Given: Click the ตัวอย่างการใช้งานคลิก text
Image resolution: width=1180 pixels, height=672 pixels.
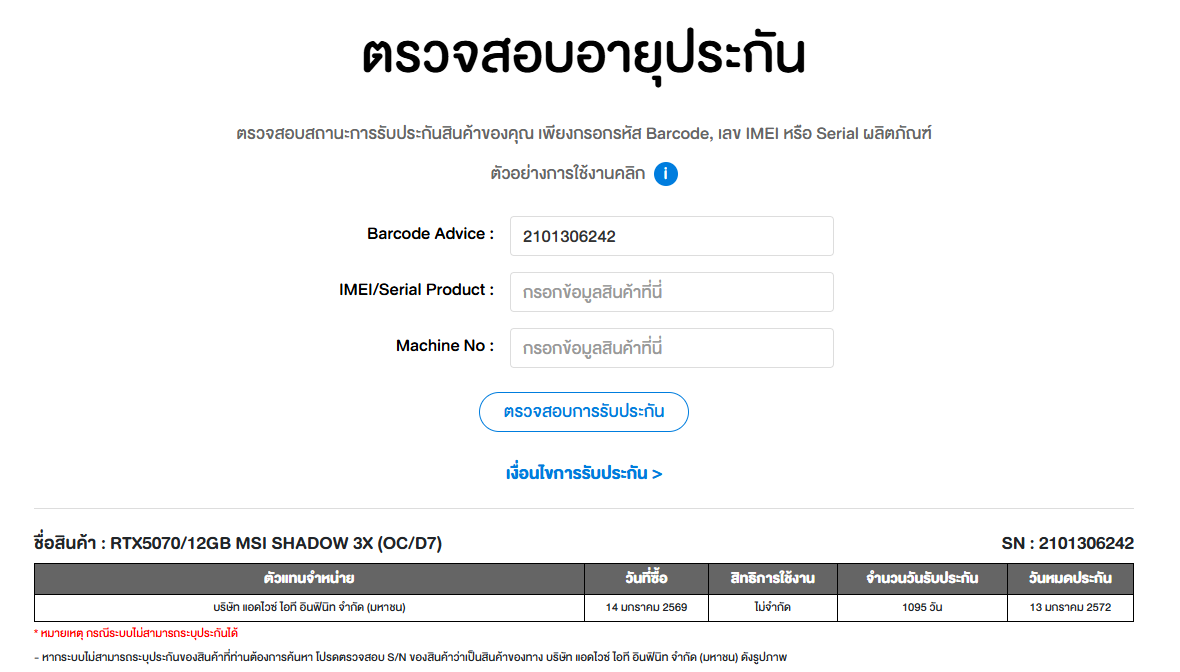Looking at the screenshot, I should point(567,174).
